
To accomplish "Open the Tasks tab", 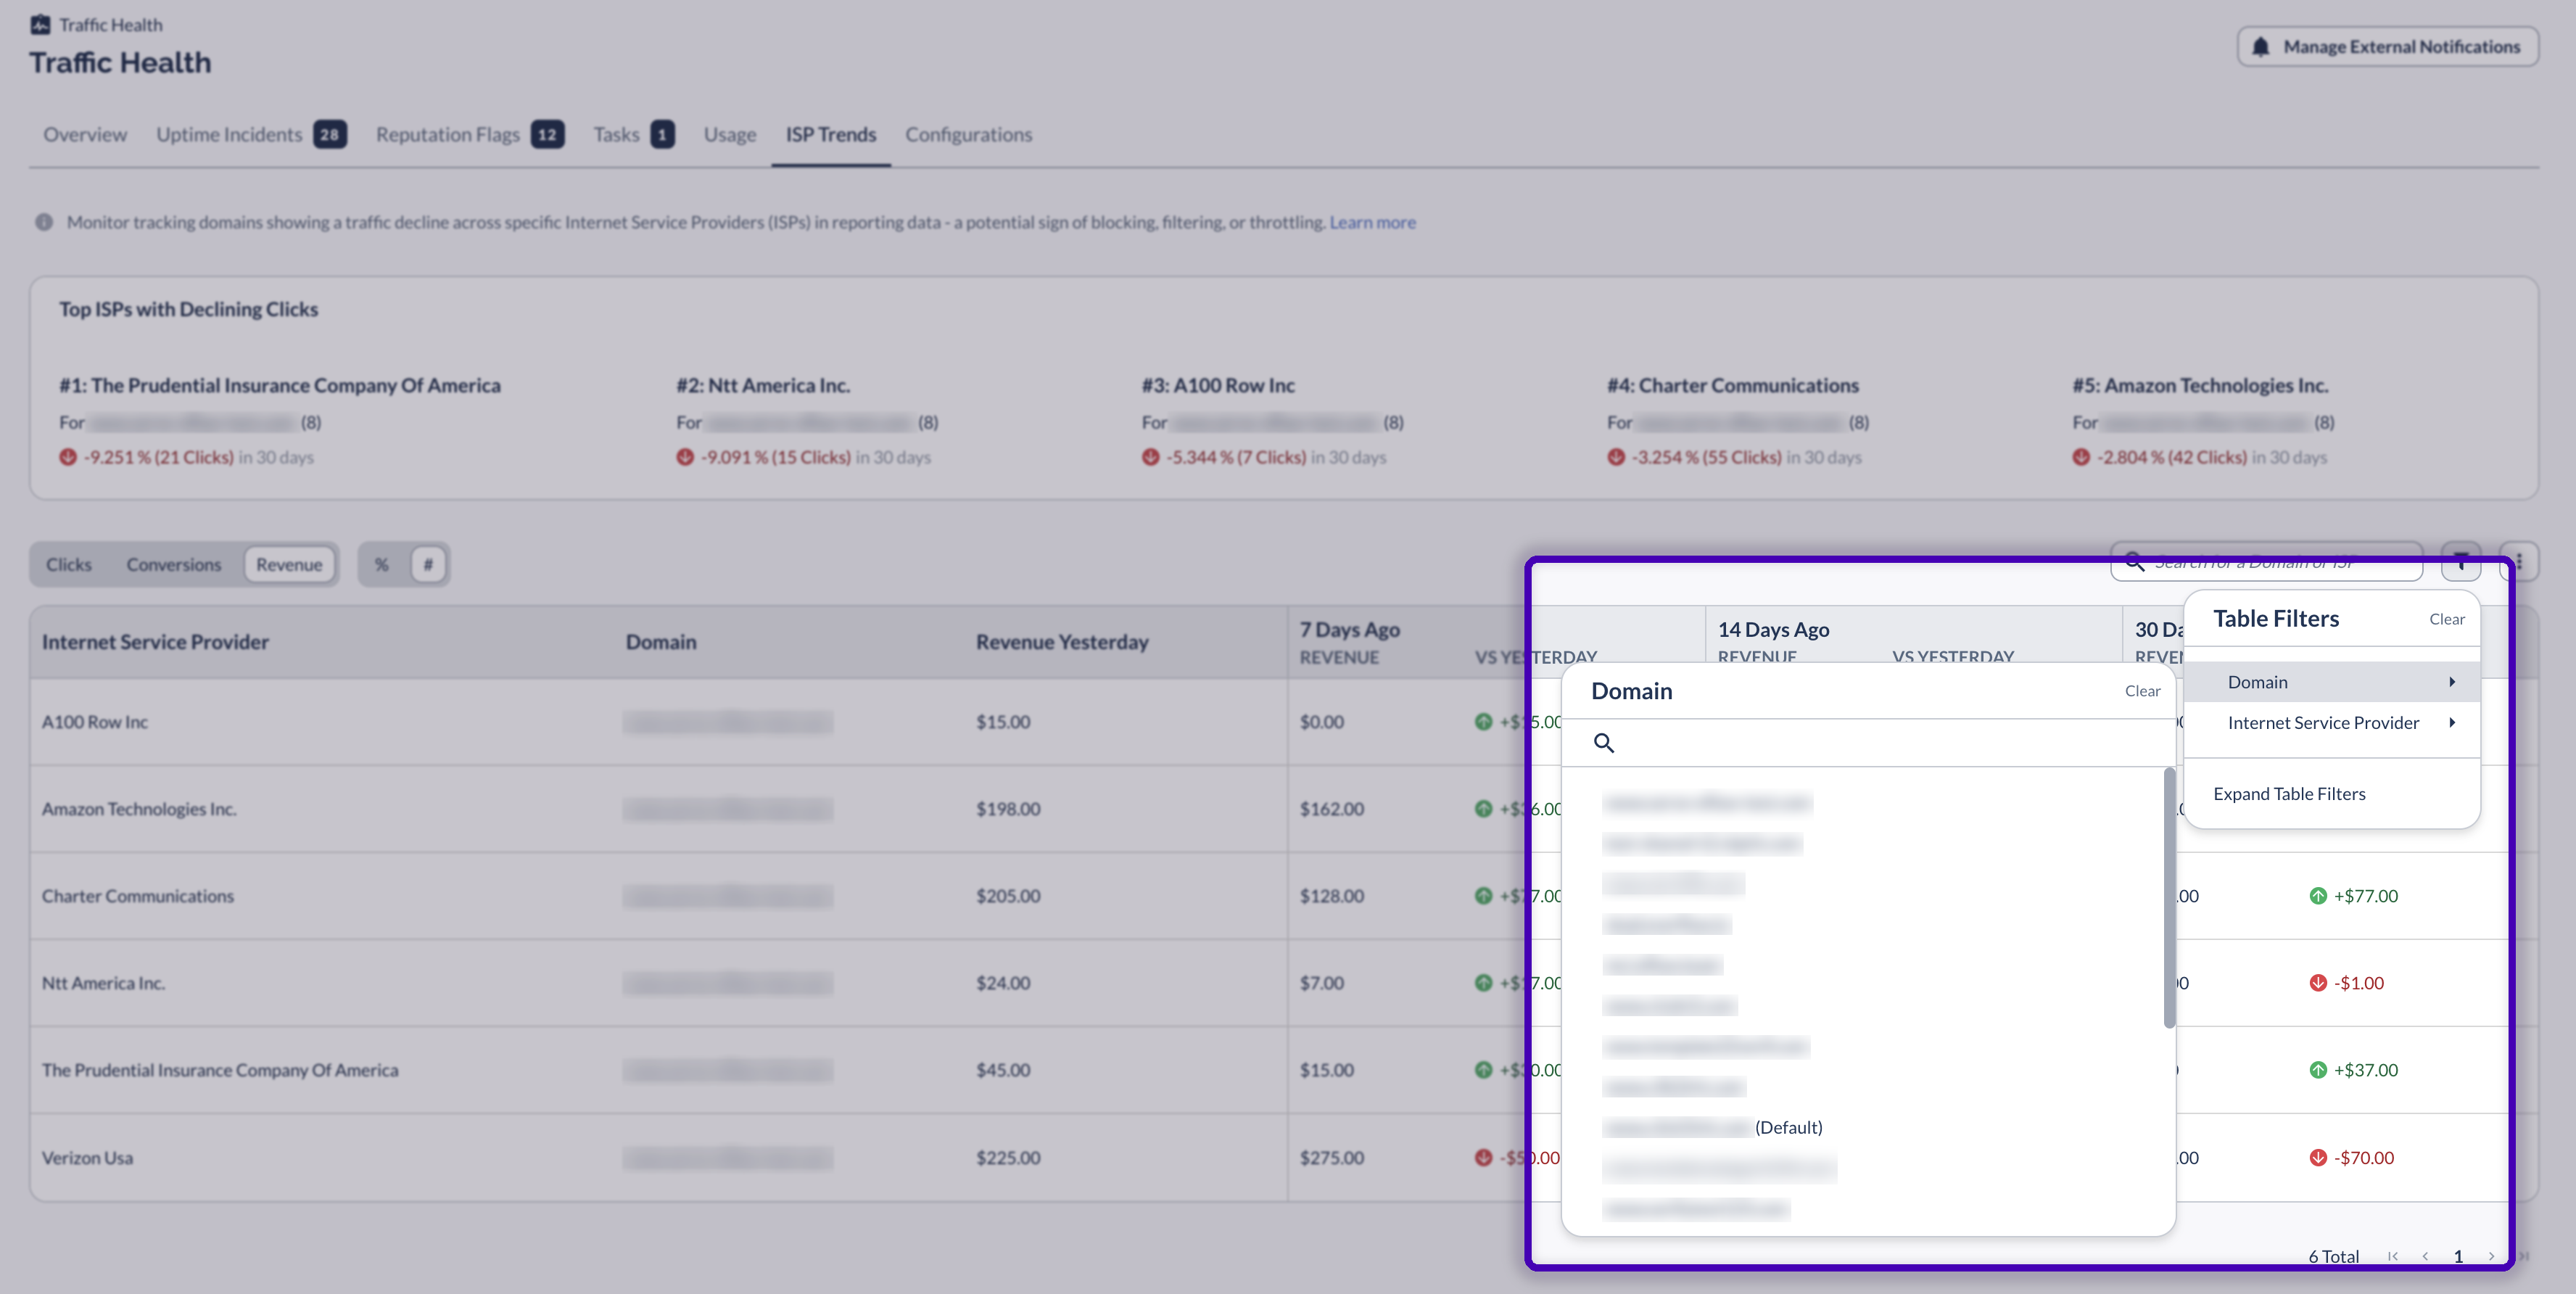I will [634, 135].
